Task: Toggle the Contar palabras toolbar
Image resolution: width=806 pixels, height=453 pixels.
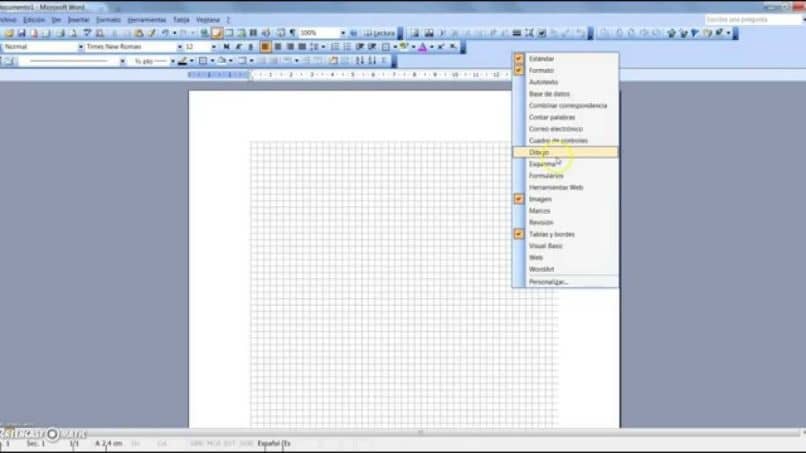Action: point(565,117)
